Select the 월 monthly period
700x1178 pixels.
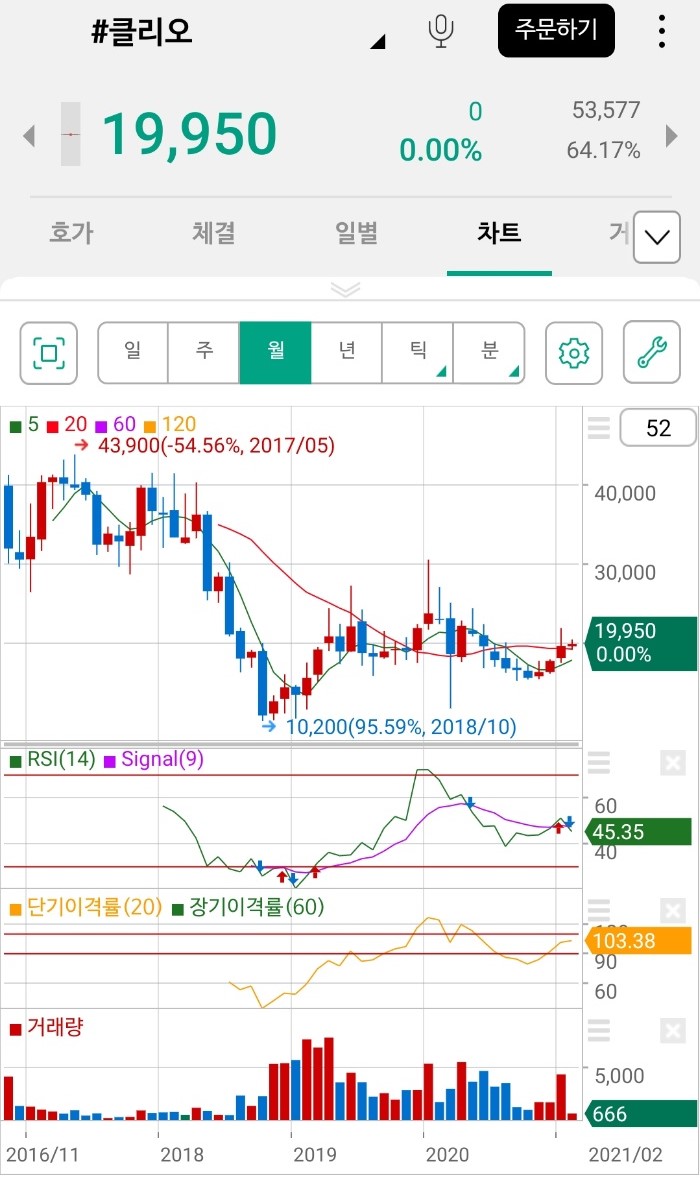pyautogui.click(x=276, y=353)
